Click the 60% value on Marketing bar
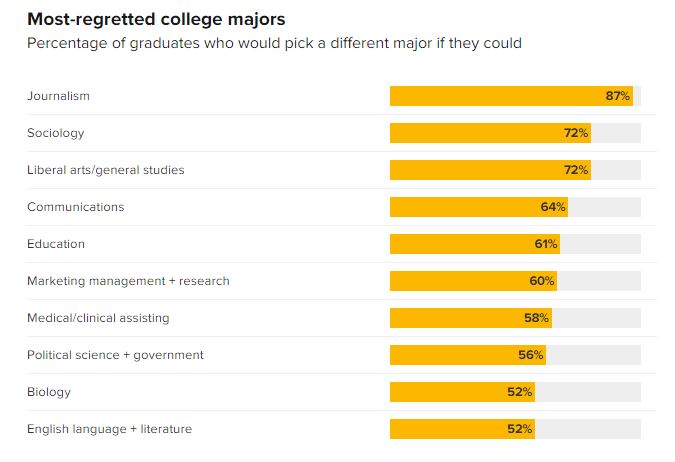675x462 pixels. 542,281
